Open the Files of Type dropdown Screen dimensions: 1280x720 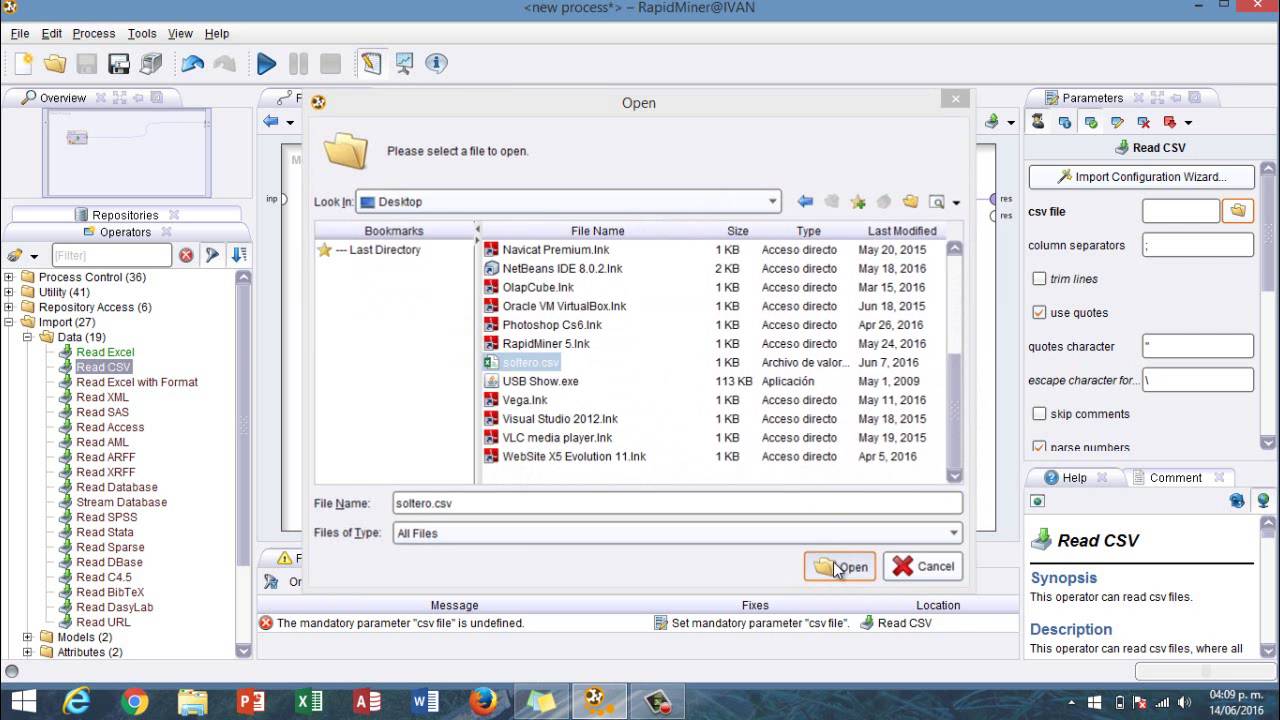(954, 533)
